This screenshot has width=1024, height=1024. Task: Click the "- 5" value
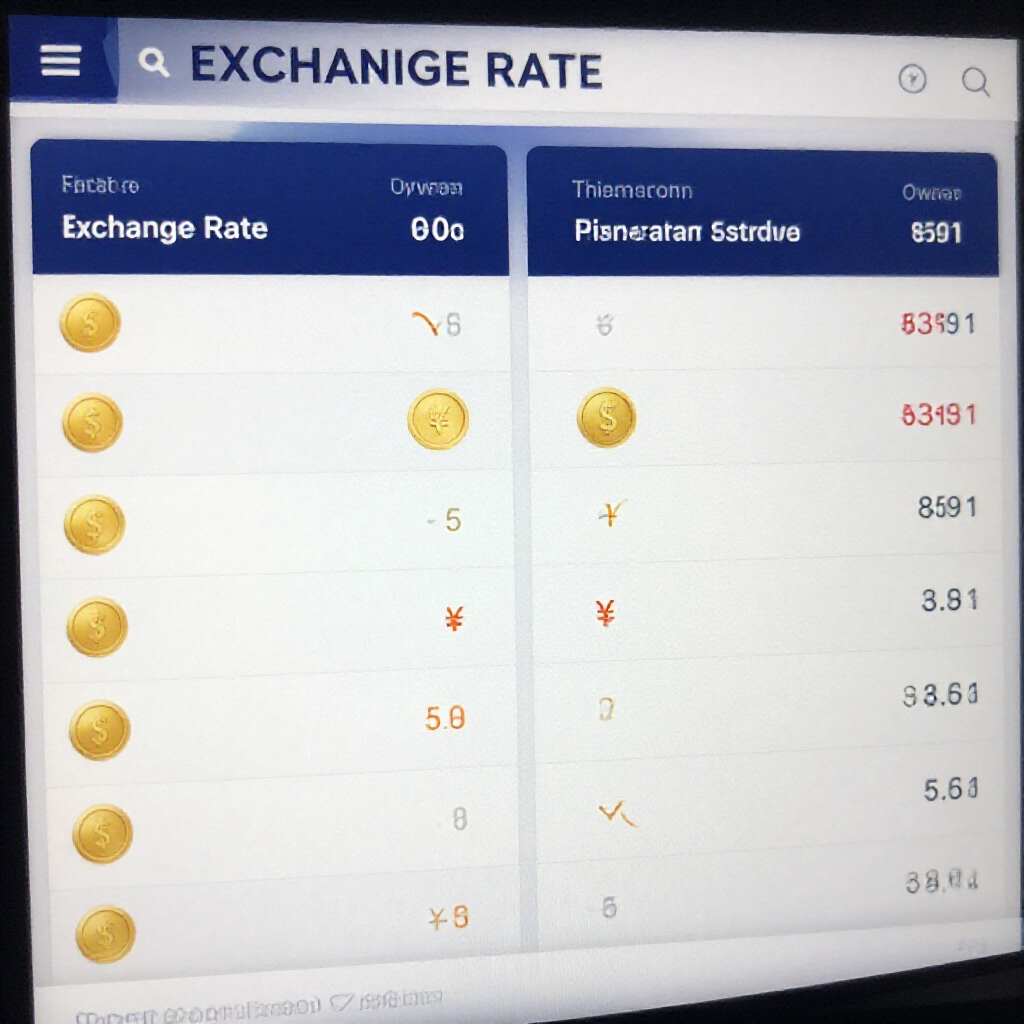(x=444, y=520)
